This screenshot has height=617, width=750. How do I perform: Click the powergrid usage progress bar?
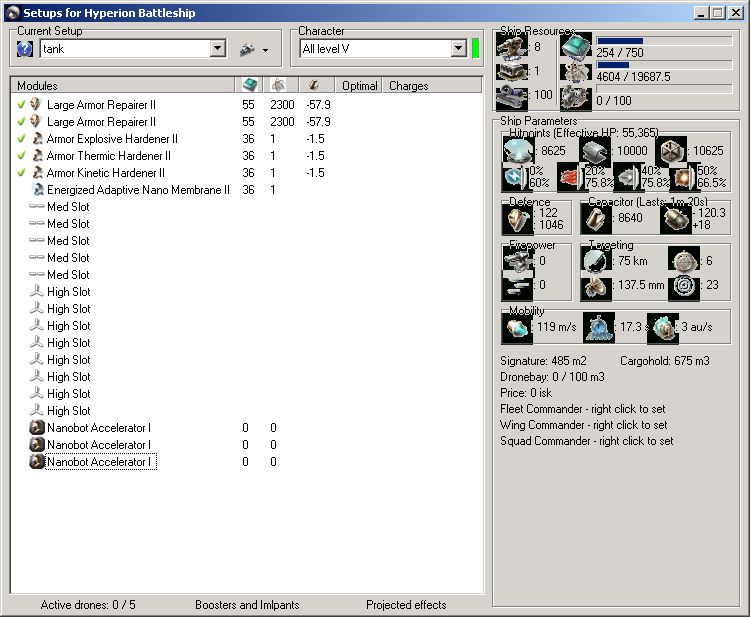(x=664, y=65)
